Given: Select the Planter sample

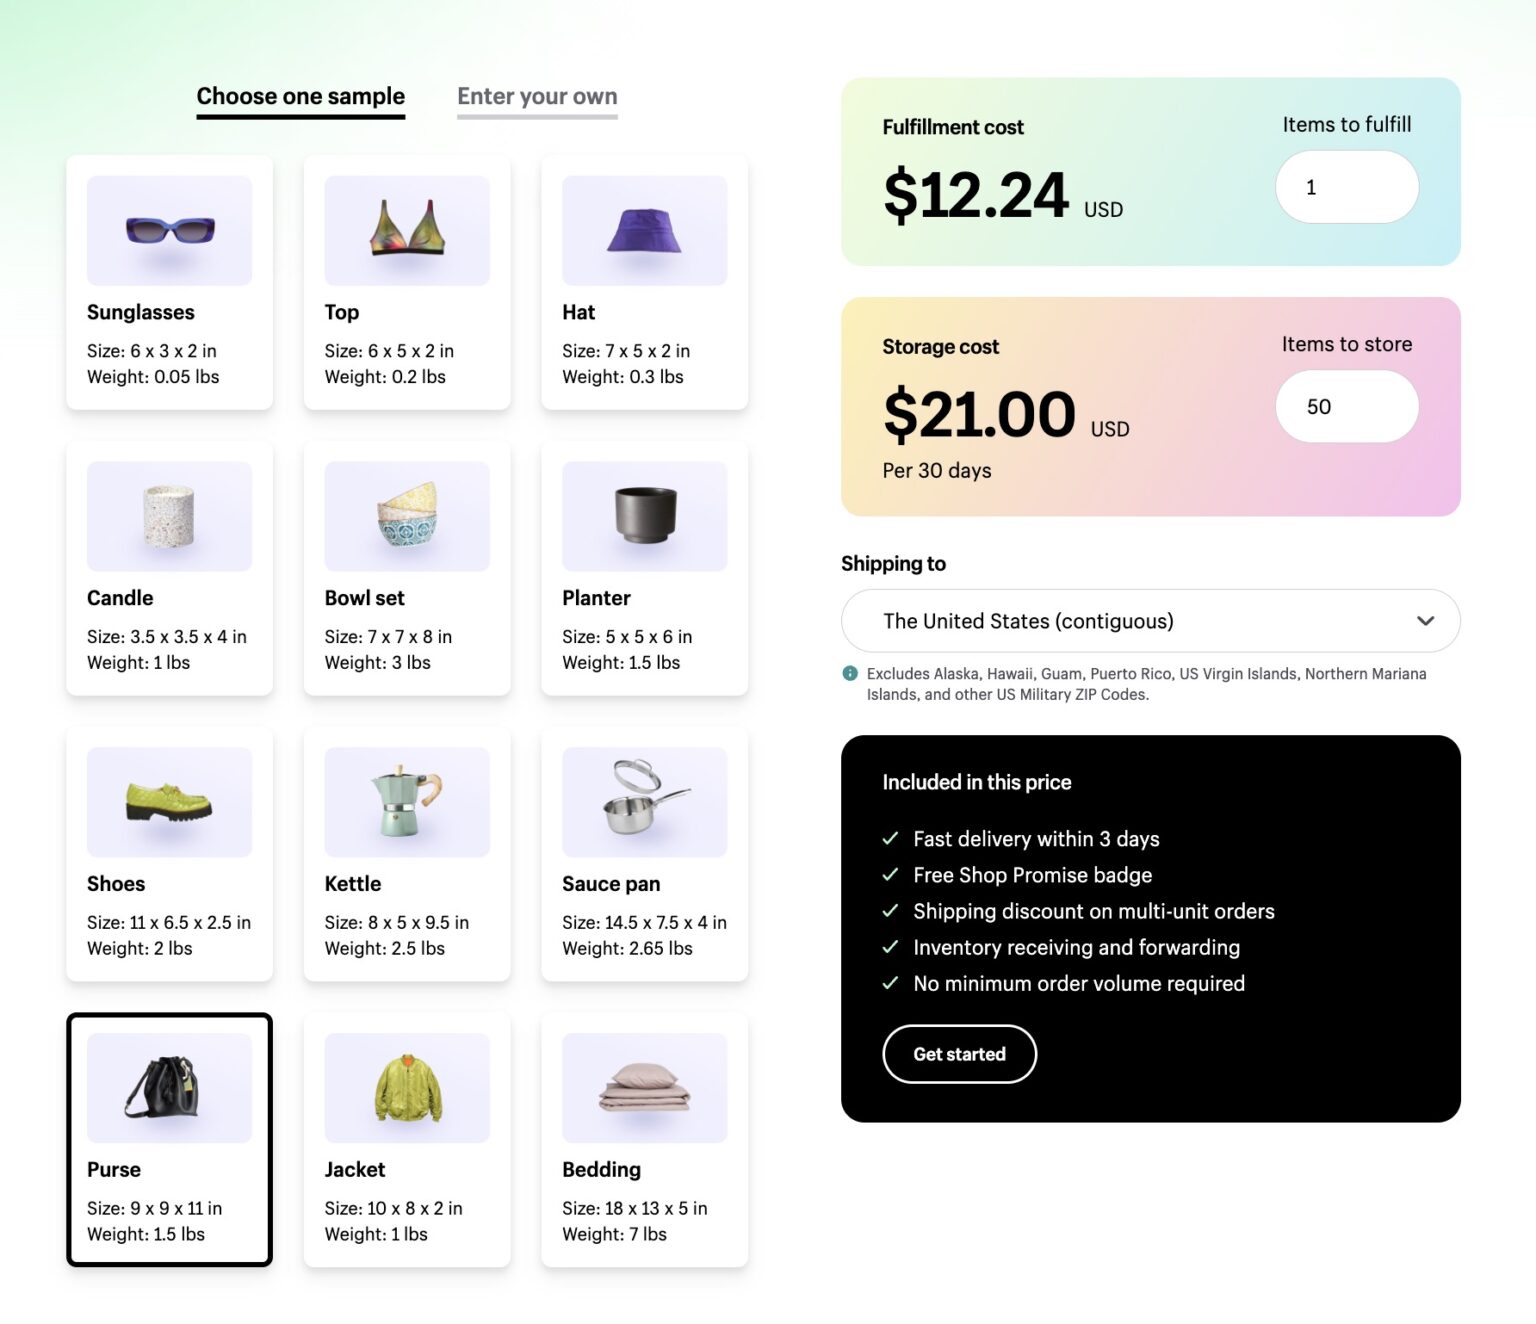Looking at the screenshot, I should [643, 568].
